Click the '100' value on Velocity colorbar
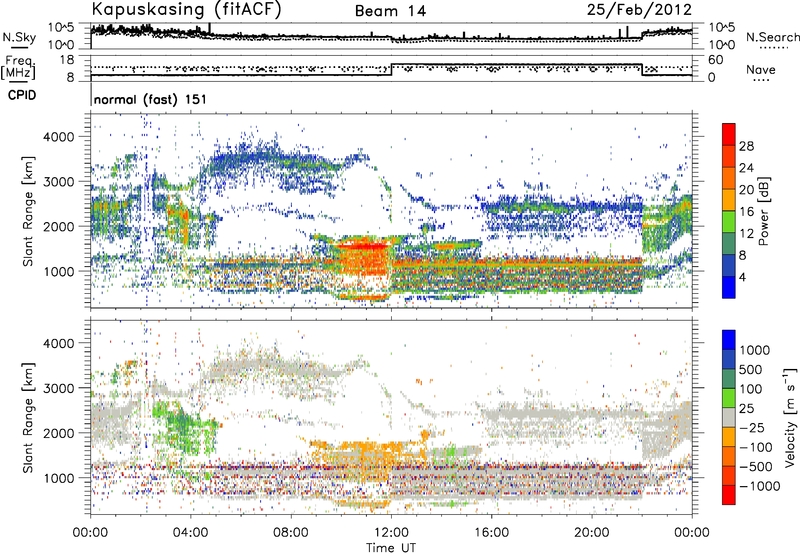800x554 pixels. coord(751,389)
